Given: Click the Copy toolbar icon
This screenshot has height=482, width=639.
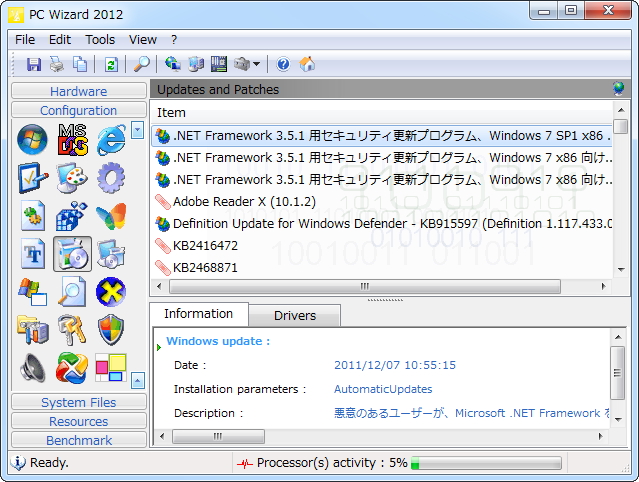Looking at the screenshot, I should pos(80,64).
